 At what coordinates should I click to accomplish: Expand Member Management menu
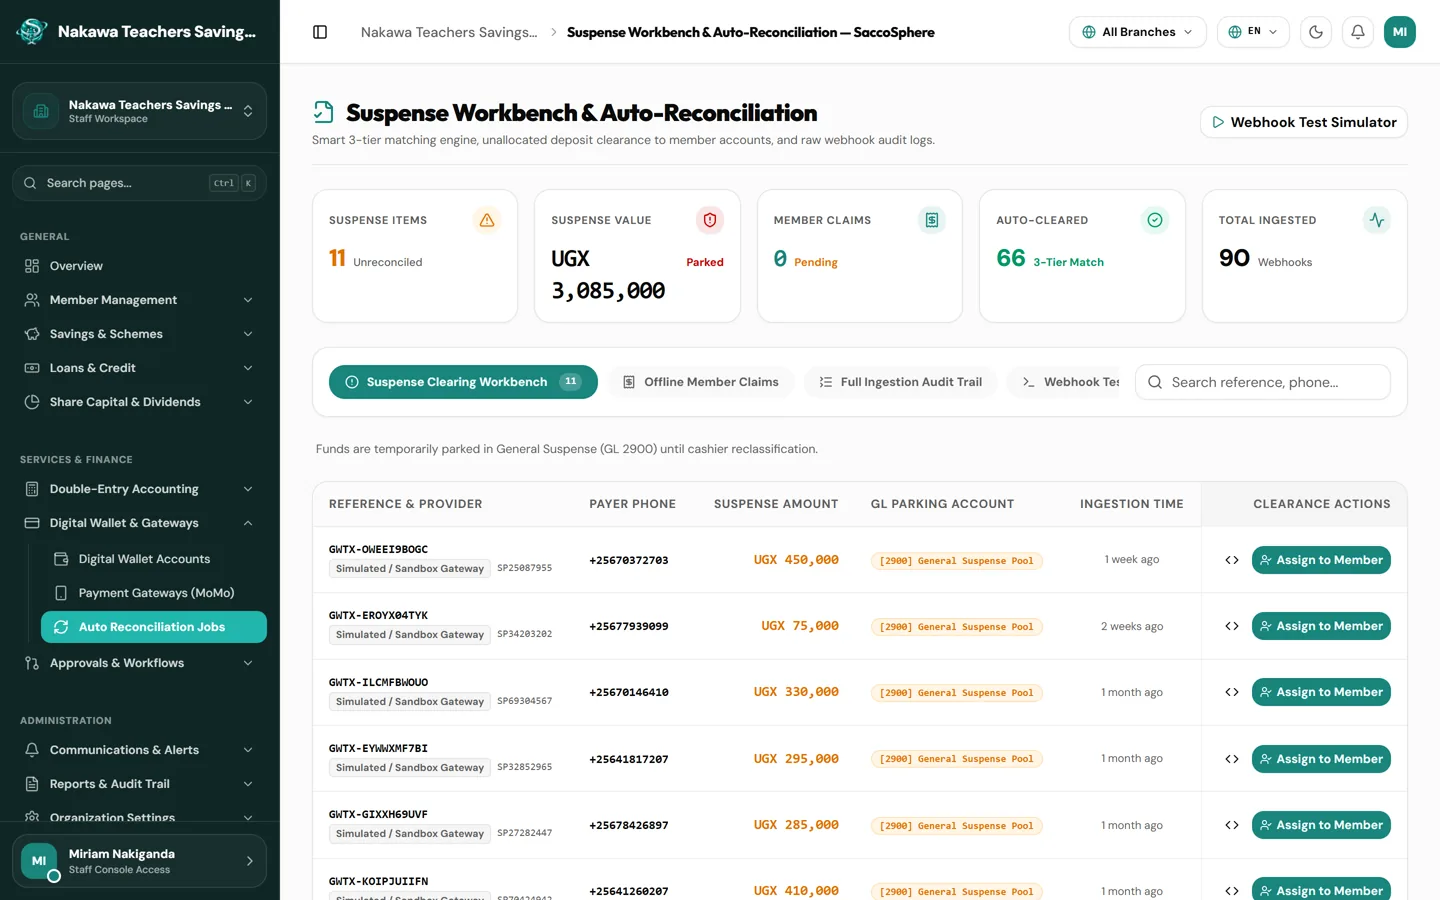[x=140, y=300]
